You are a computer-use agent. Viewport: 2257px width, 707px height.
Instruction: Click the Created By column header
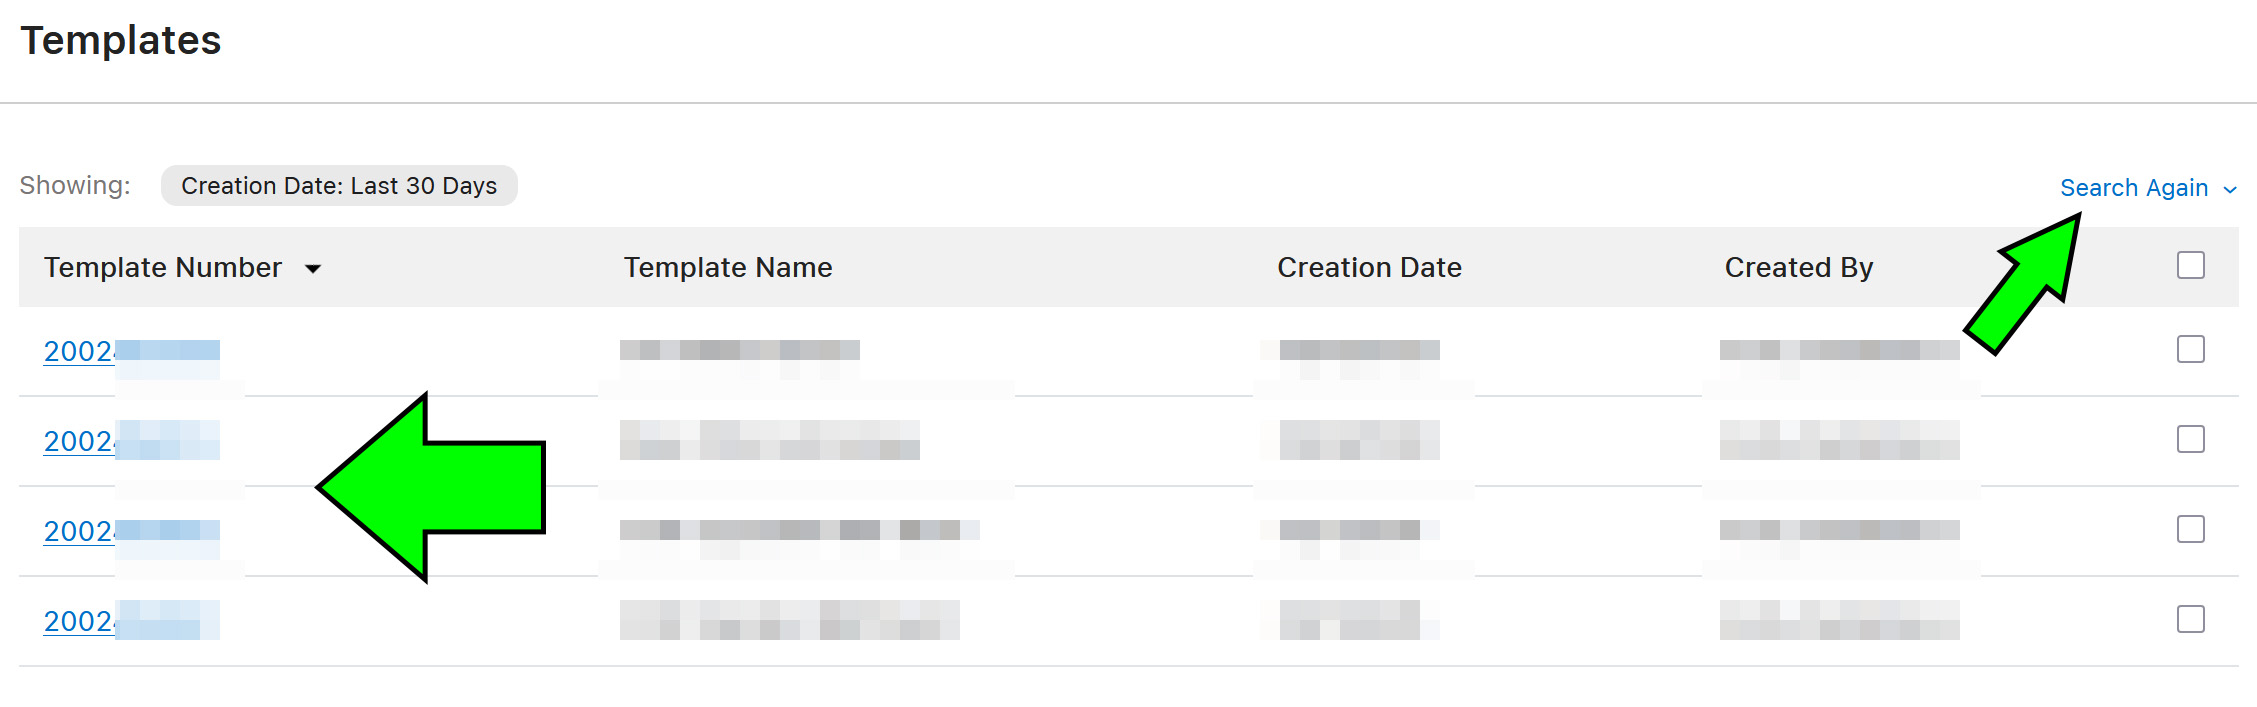[1798, 268]
